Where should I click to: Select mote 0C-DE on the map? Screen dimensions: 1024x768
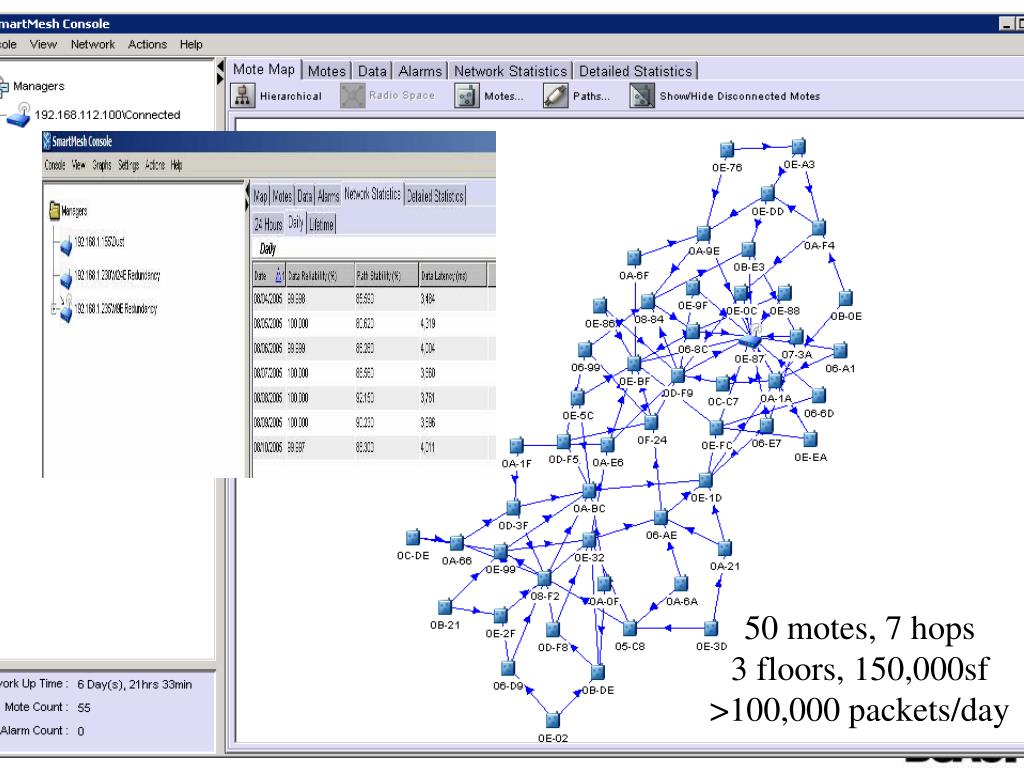pos(413,537)
